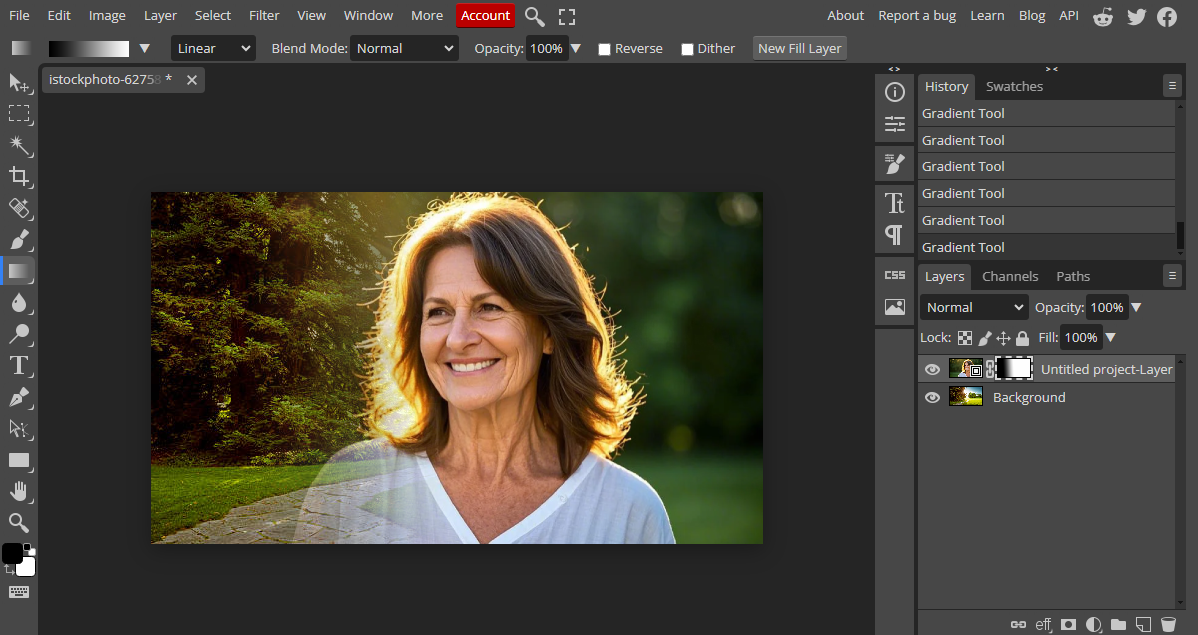Image resolution: width=1198 pixels, height=635 pixels.
Task: Click the red Account button
Action: [485, 15]
